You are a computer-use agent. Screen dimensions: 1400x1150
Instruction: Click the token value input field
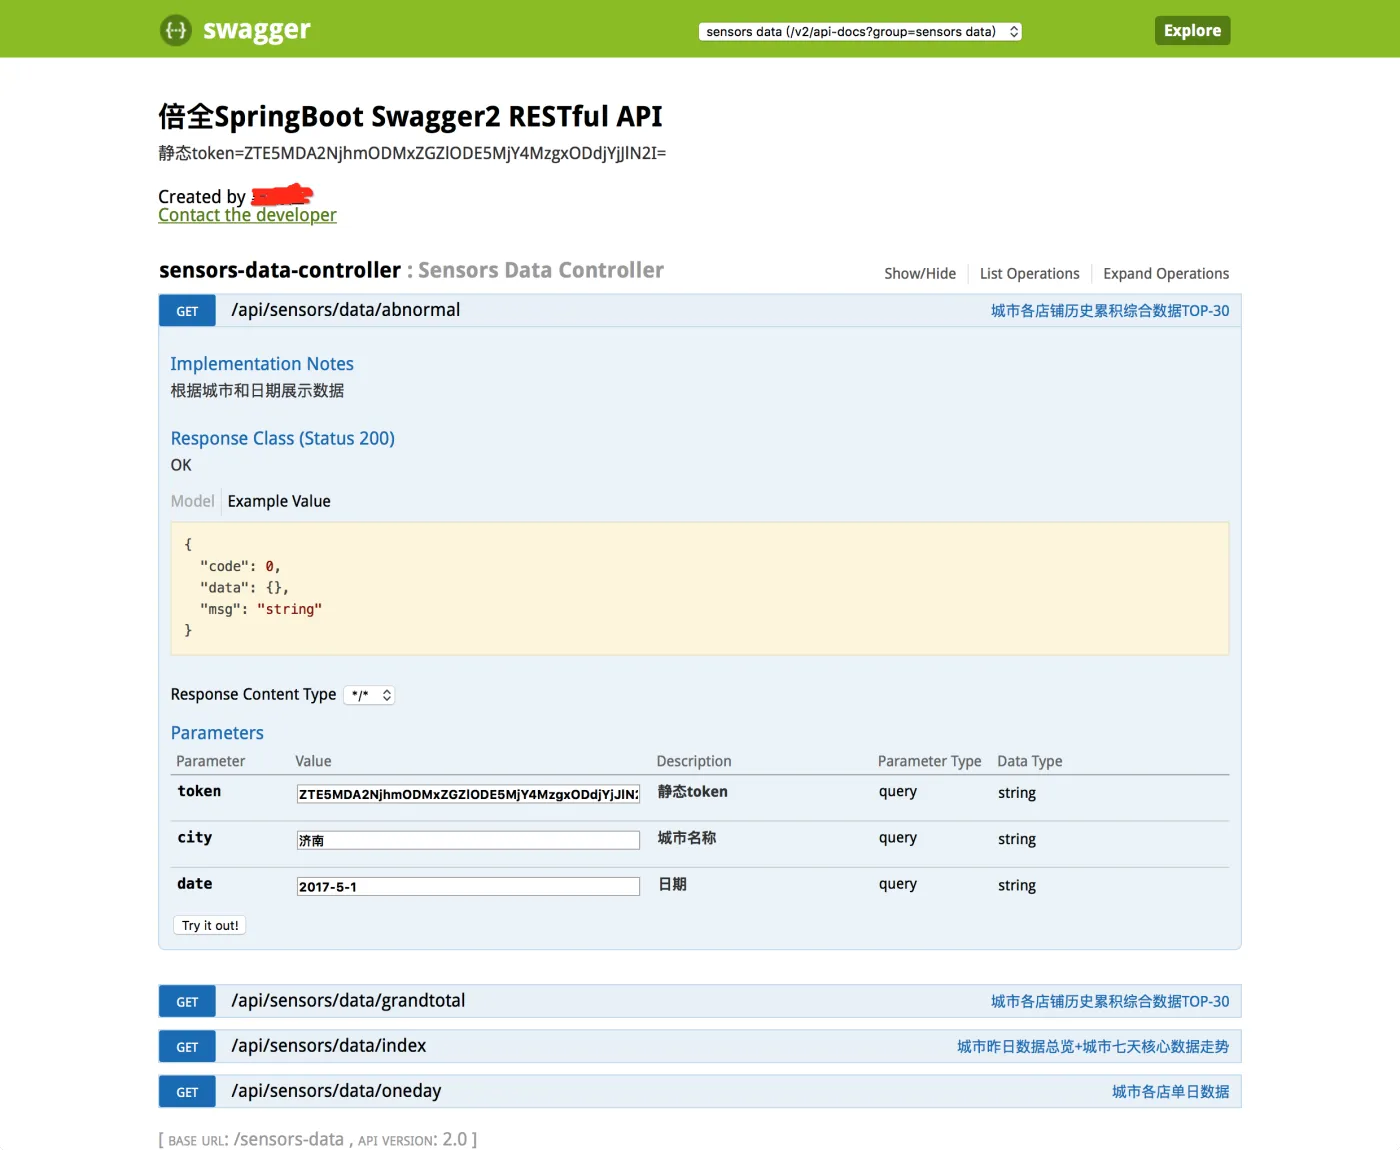click(x=468, y=794)
